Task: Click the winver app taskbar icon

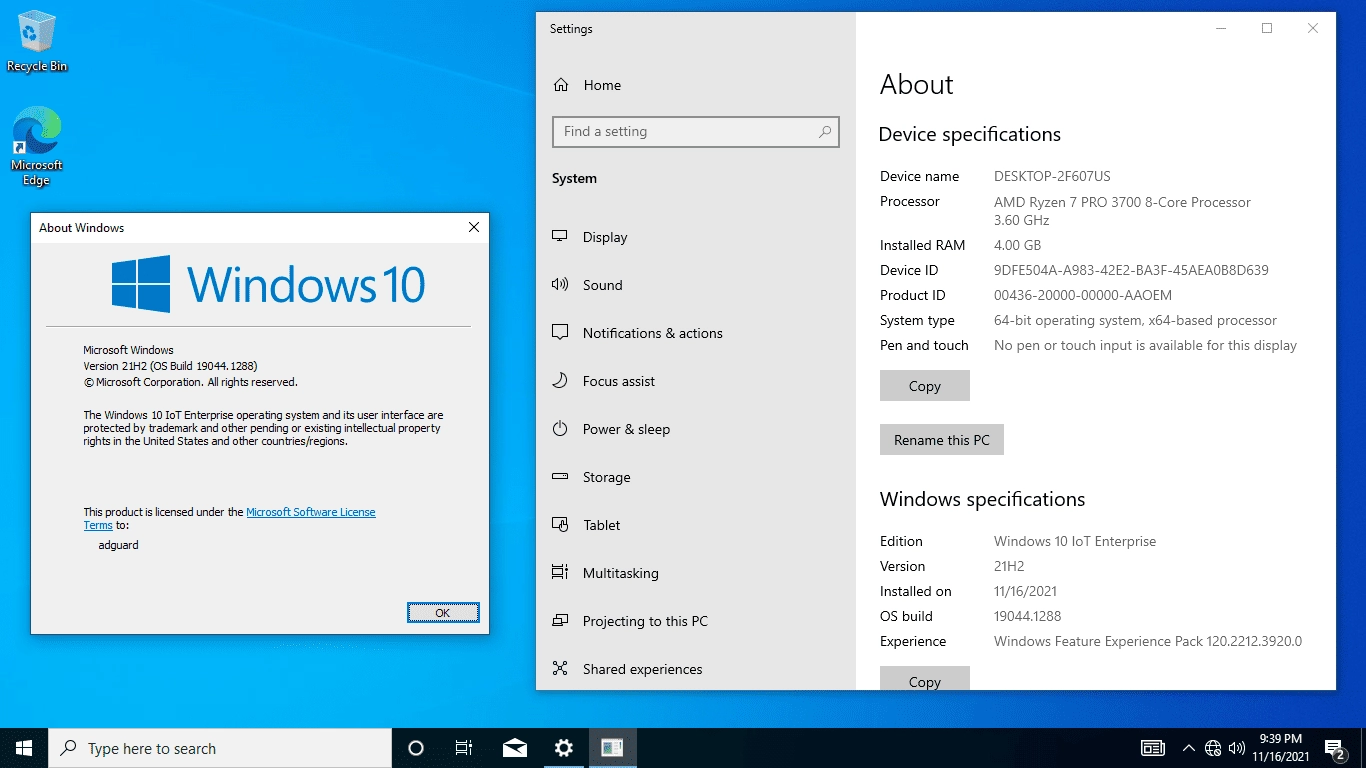Action: click(612, 748)
